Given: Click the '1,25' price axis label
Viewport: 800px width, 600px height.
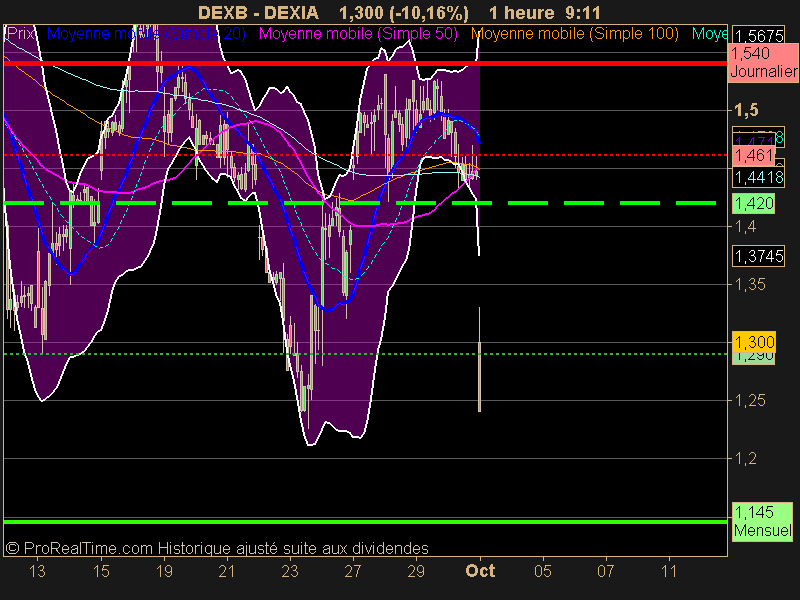Looking at the screenshot, I should (750, 401).
